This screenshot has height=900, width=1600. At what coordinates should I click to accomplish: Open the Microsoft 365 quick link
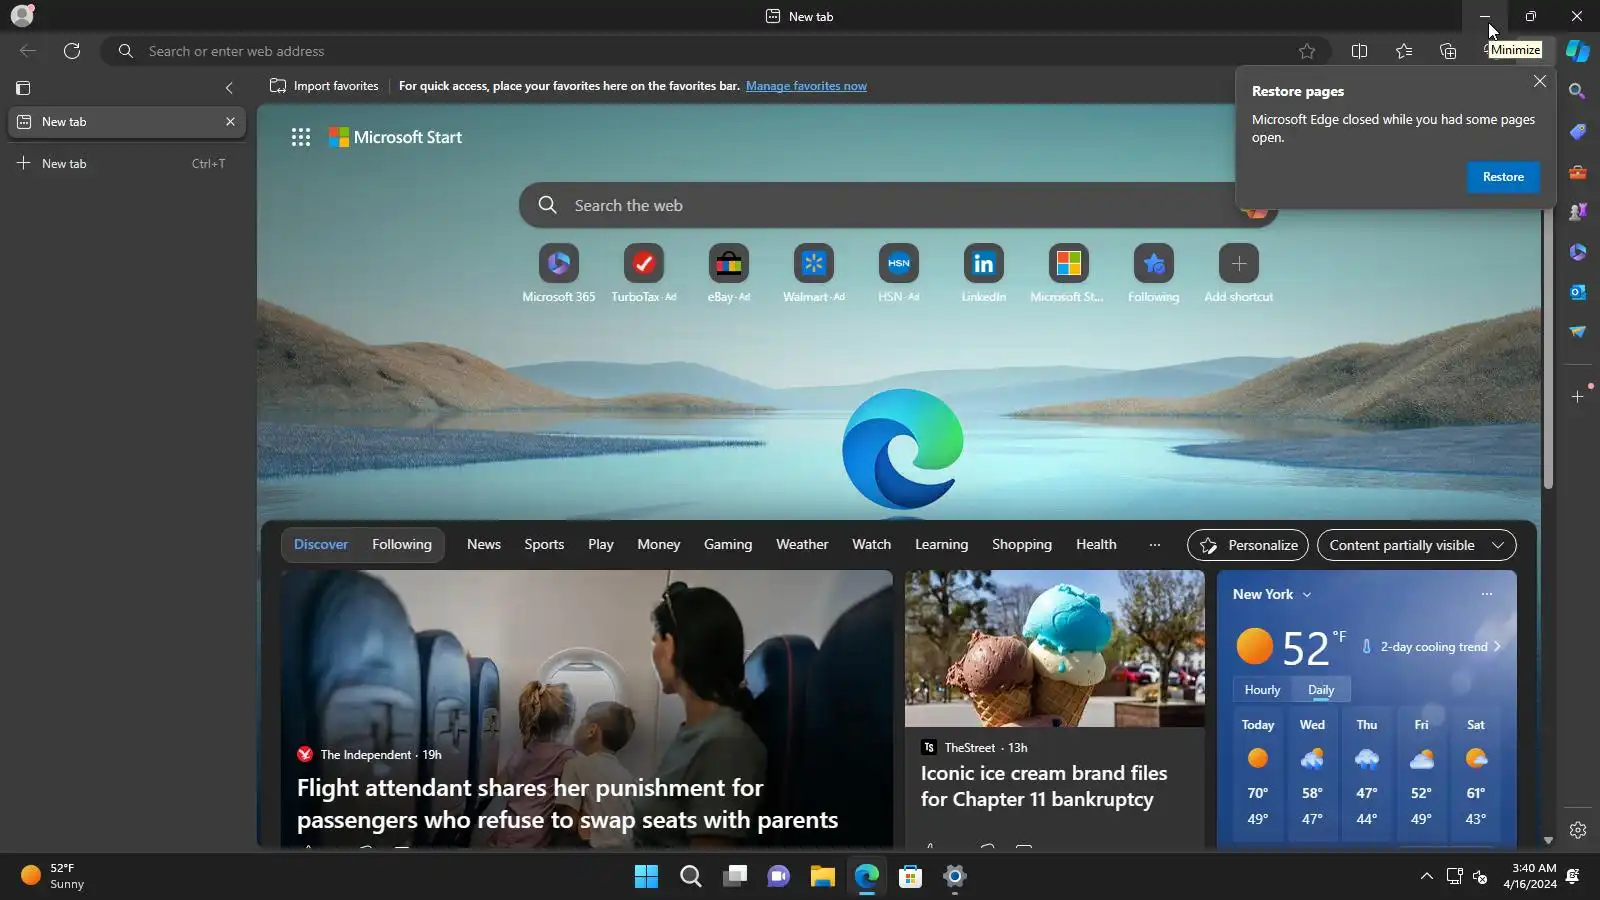pyautogui.click(x=558, y=273)
